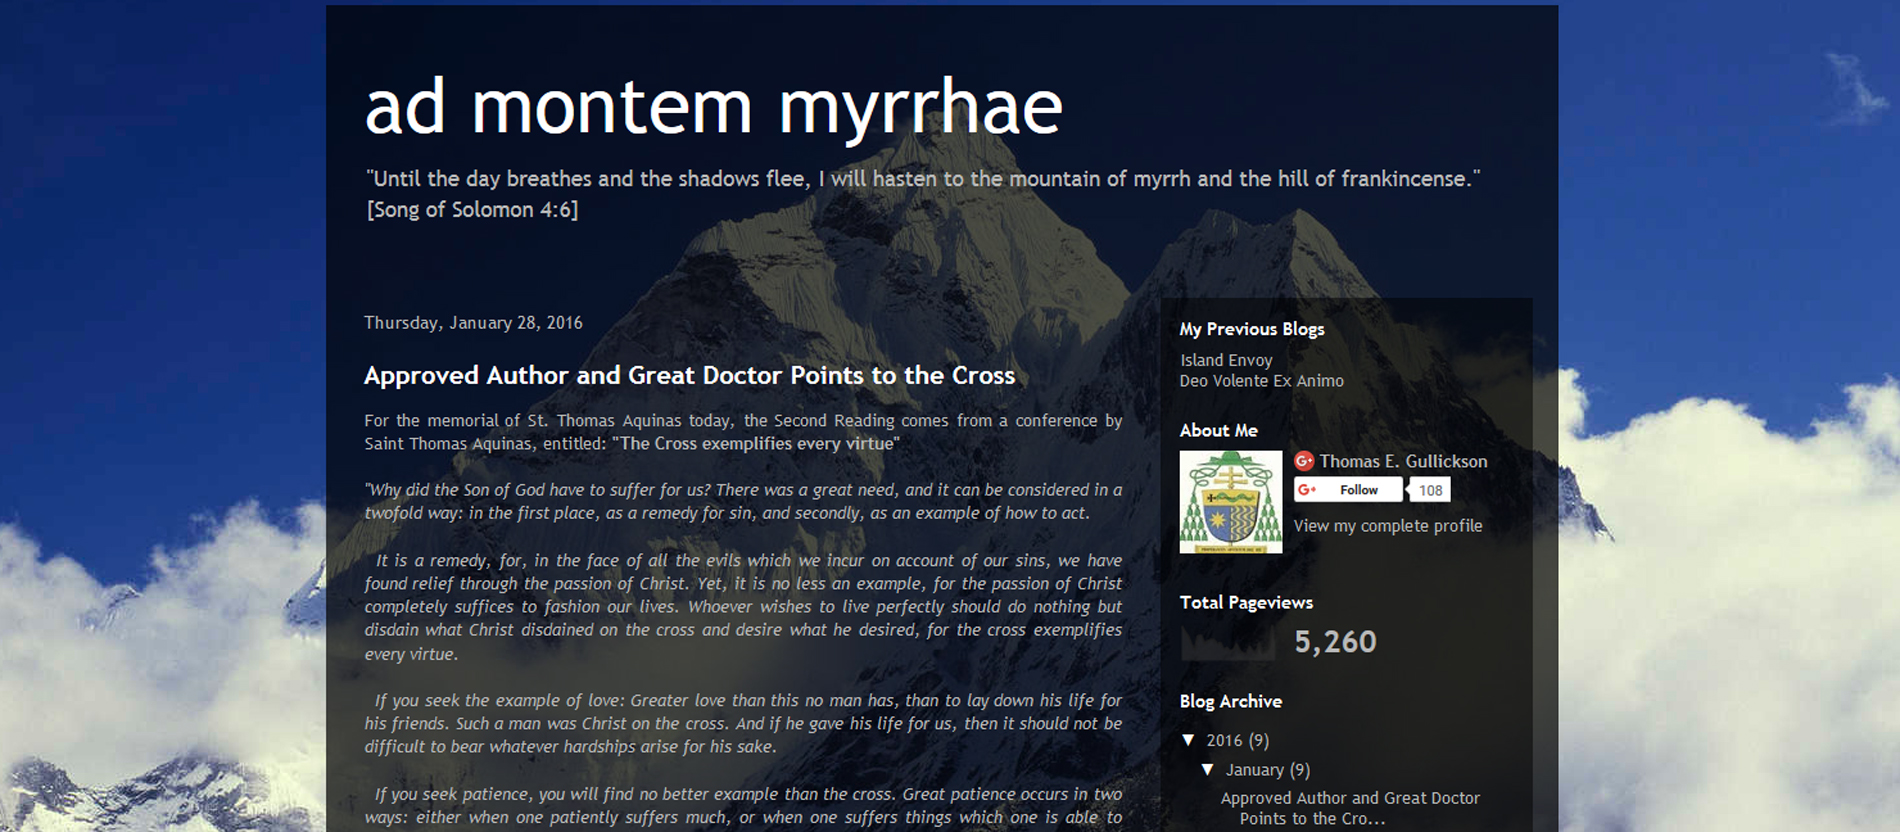The height and width of the screenshot is (832, 1900).
Task: Click the '[Song of Solomon 4:6]' citation text
Action: pyautogui.click(x=472, y=210)
